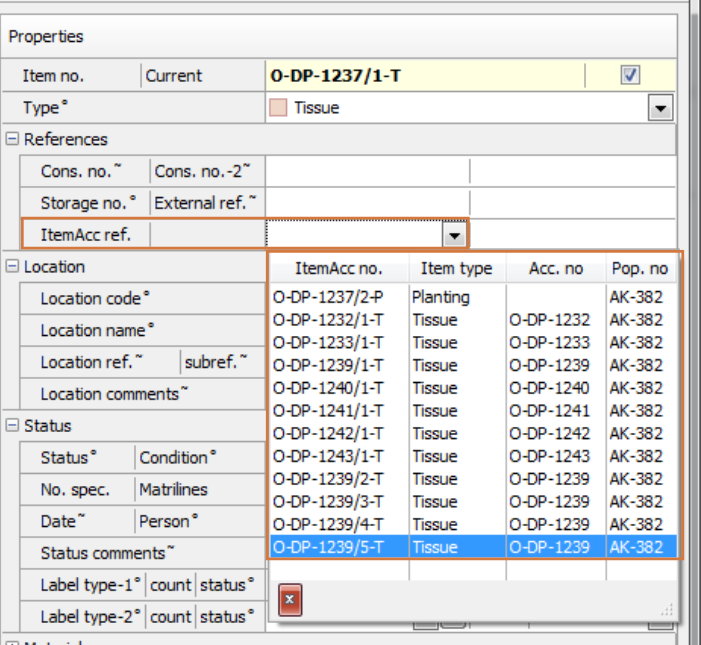This screenshot has height=645, width=701.
Task: Click the Location comments label
Action: (114, 393)
